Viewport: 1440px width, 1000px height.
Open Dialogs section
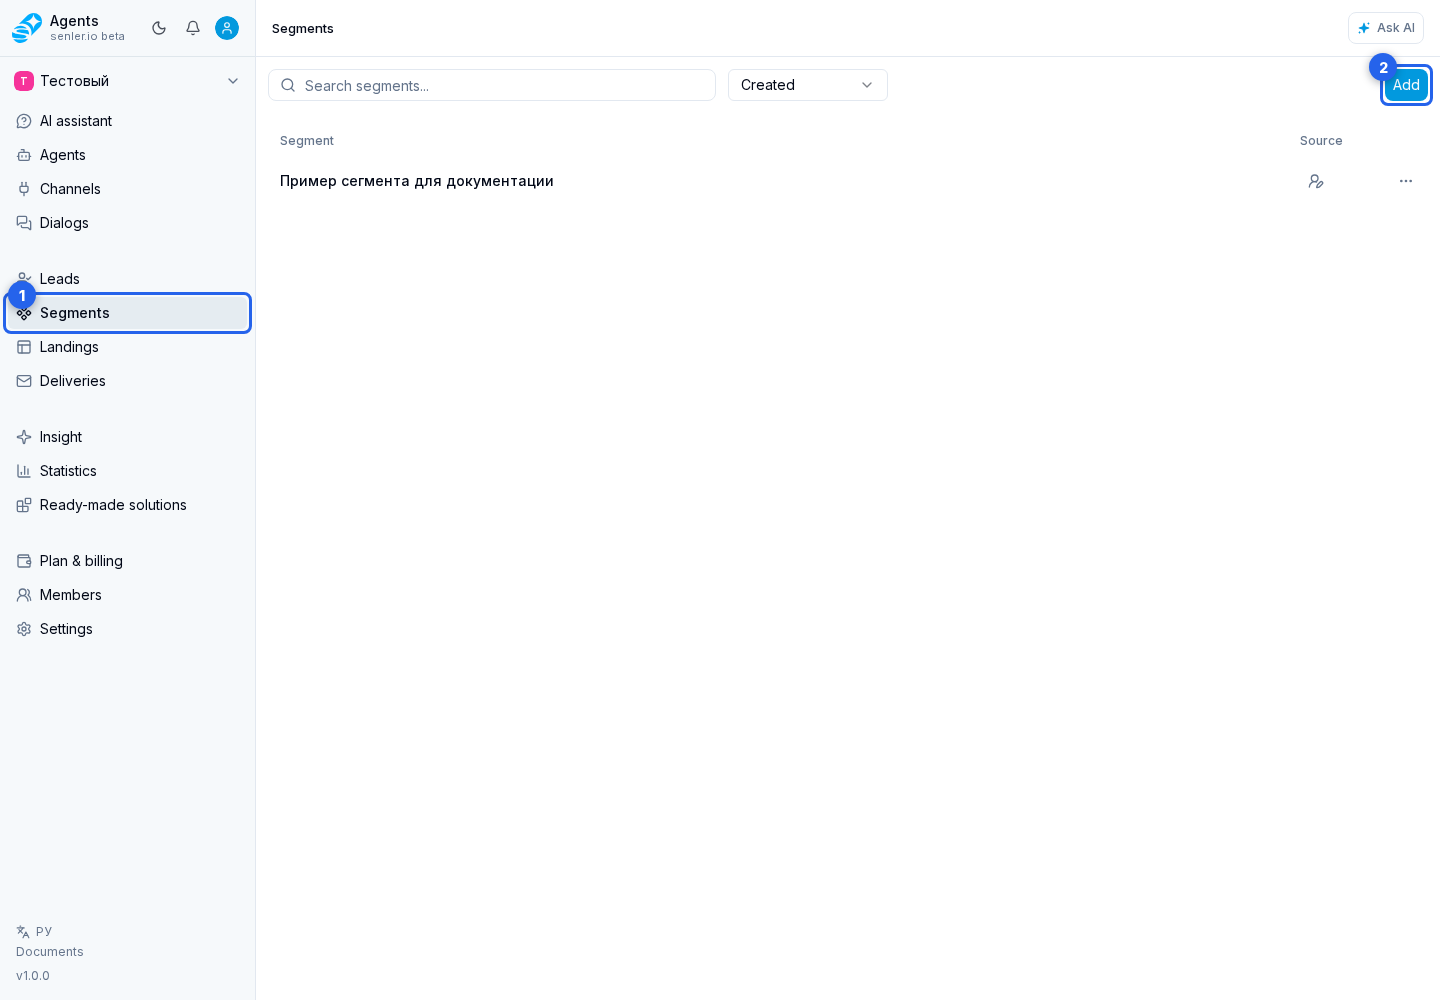click(127, 223)
